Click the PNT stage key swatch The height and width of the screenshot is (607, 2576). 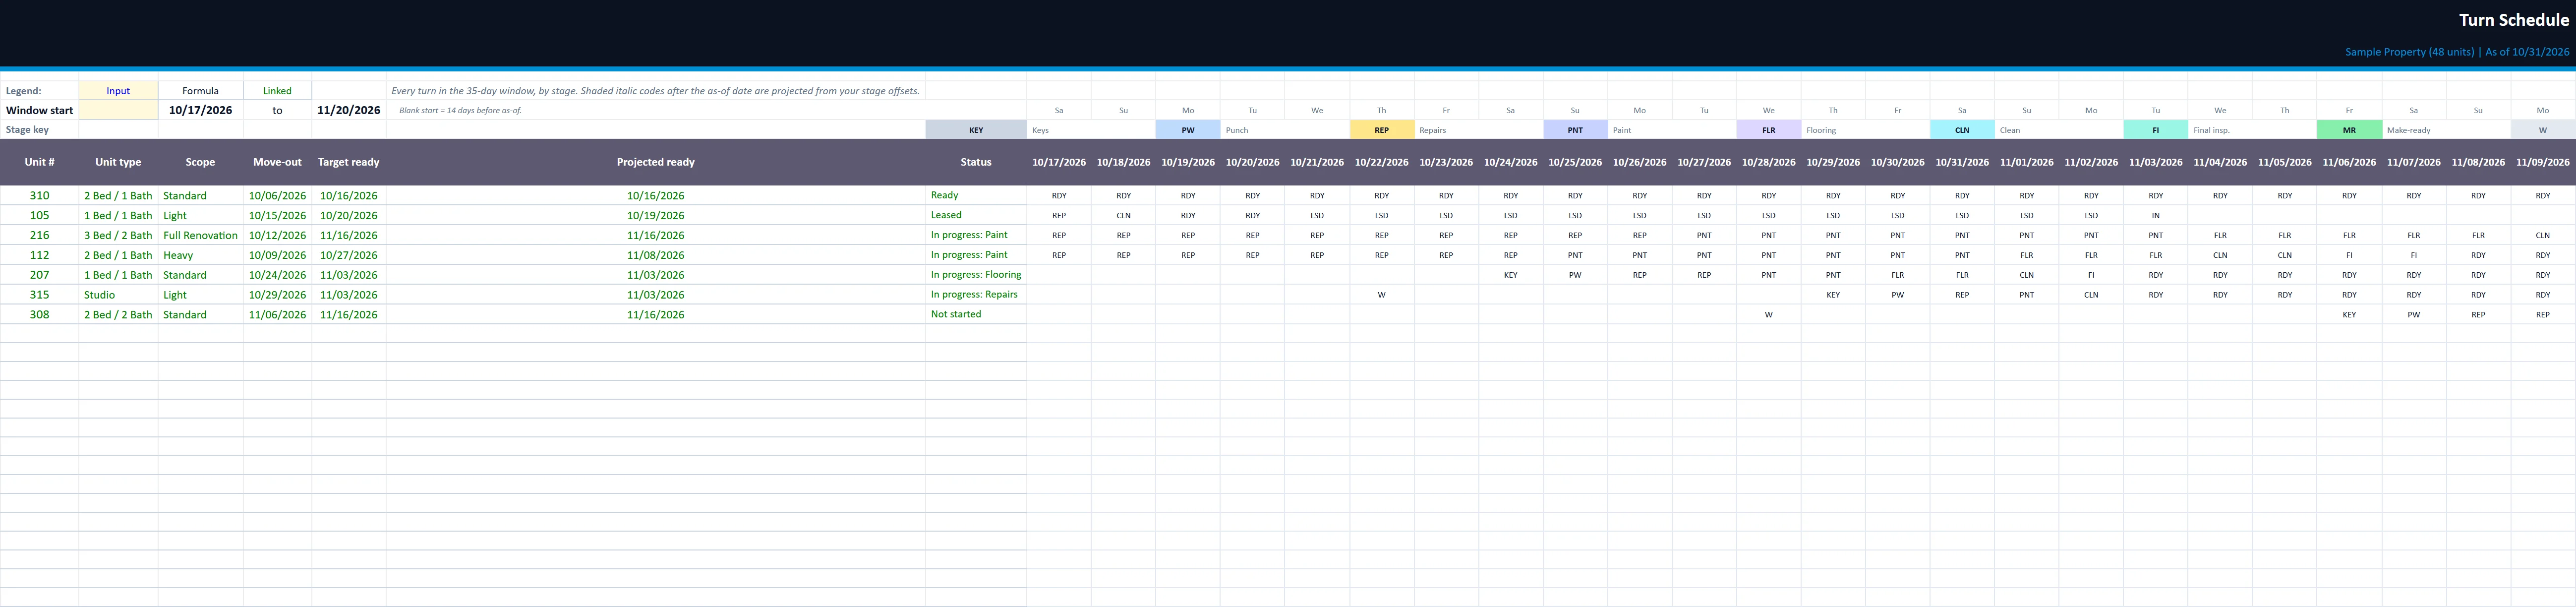point(1575,130)
